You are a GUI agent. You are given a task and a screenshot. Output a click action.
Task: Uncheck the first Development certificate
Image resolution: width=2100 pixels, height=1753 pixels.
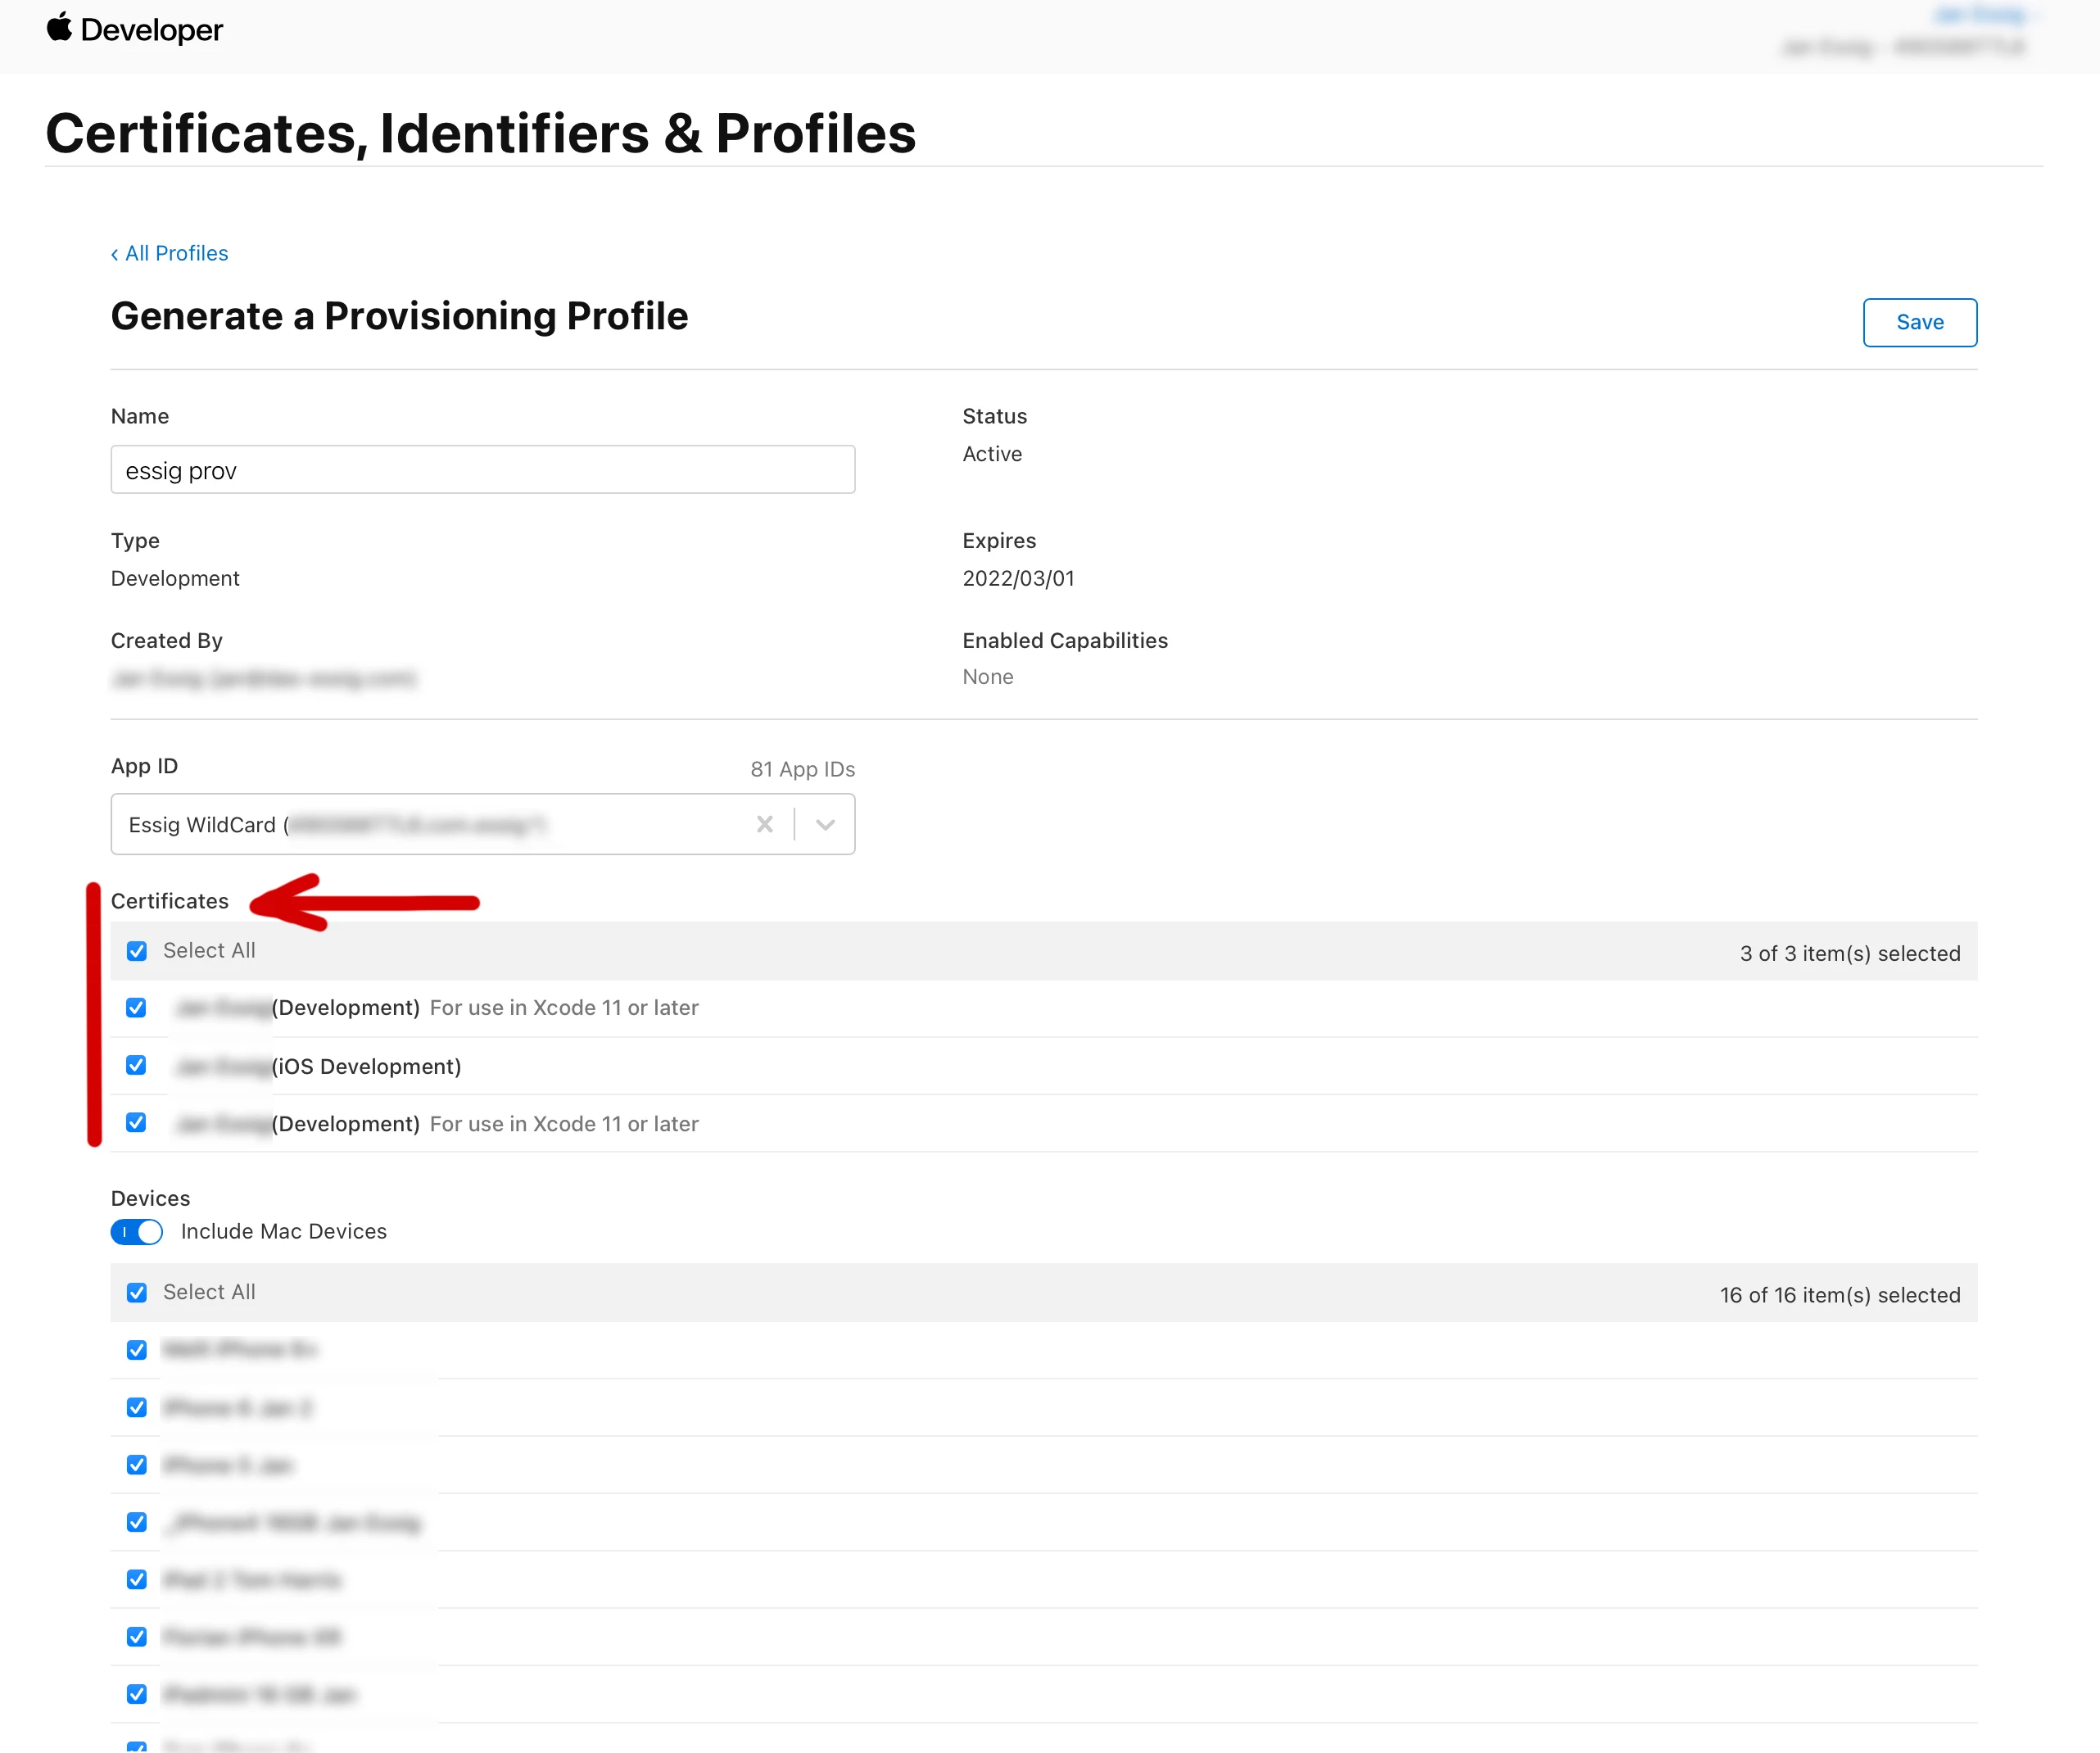137,1007
